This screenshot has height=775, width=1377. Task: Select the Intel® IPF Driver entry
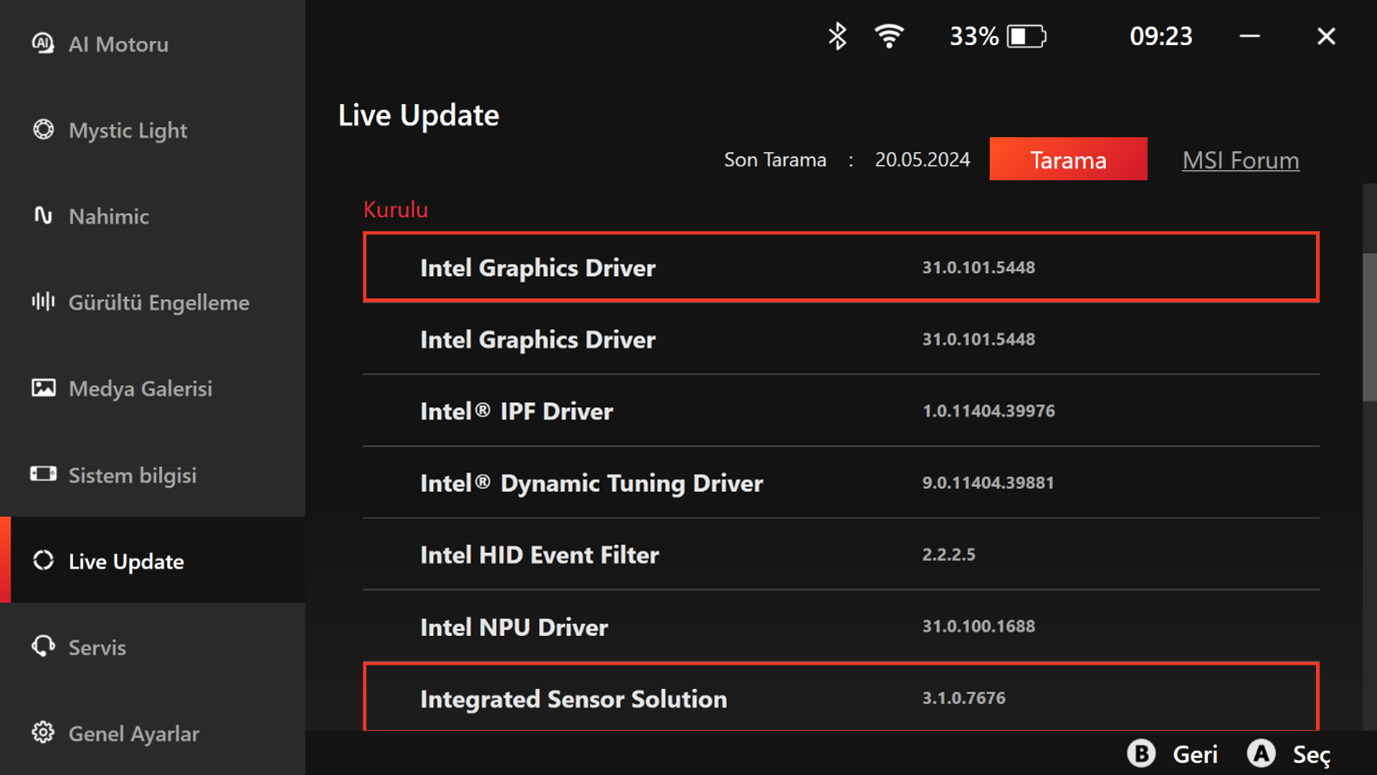(840, 411)
